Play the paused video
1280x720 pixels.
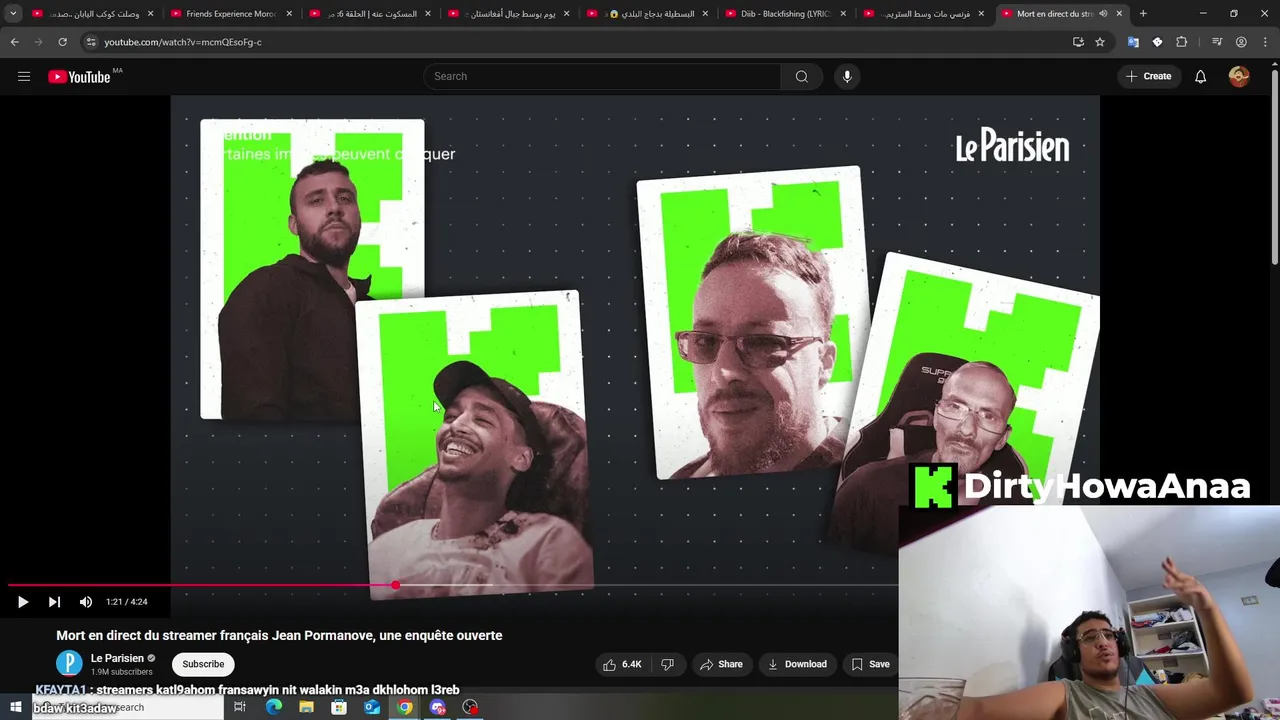coord(22,602)
